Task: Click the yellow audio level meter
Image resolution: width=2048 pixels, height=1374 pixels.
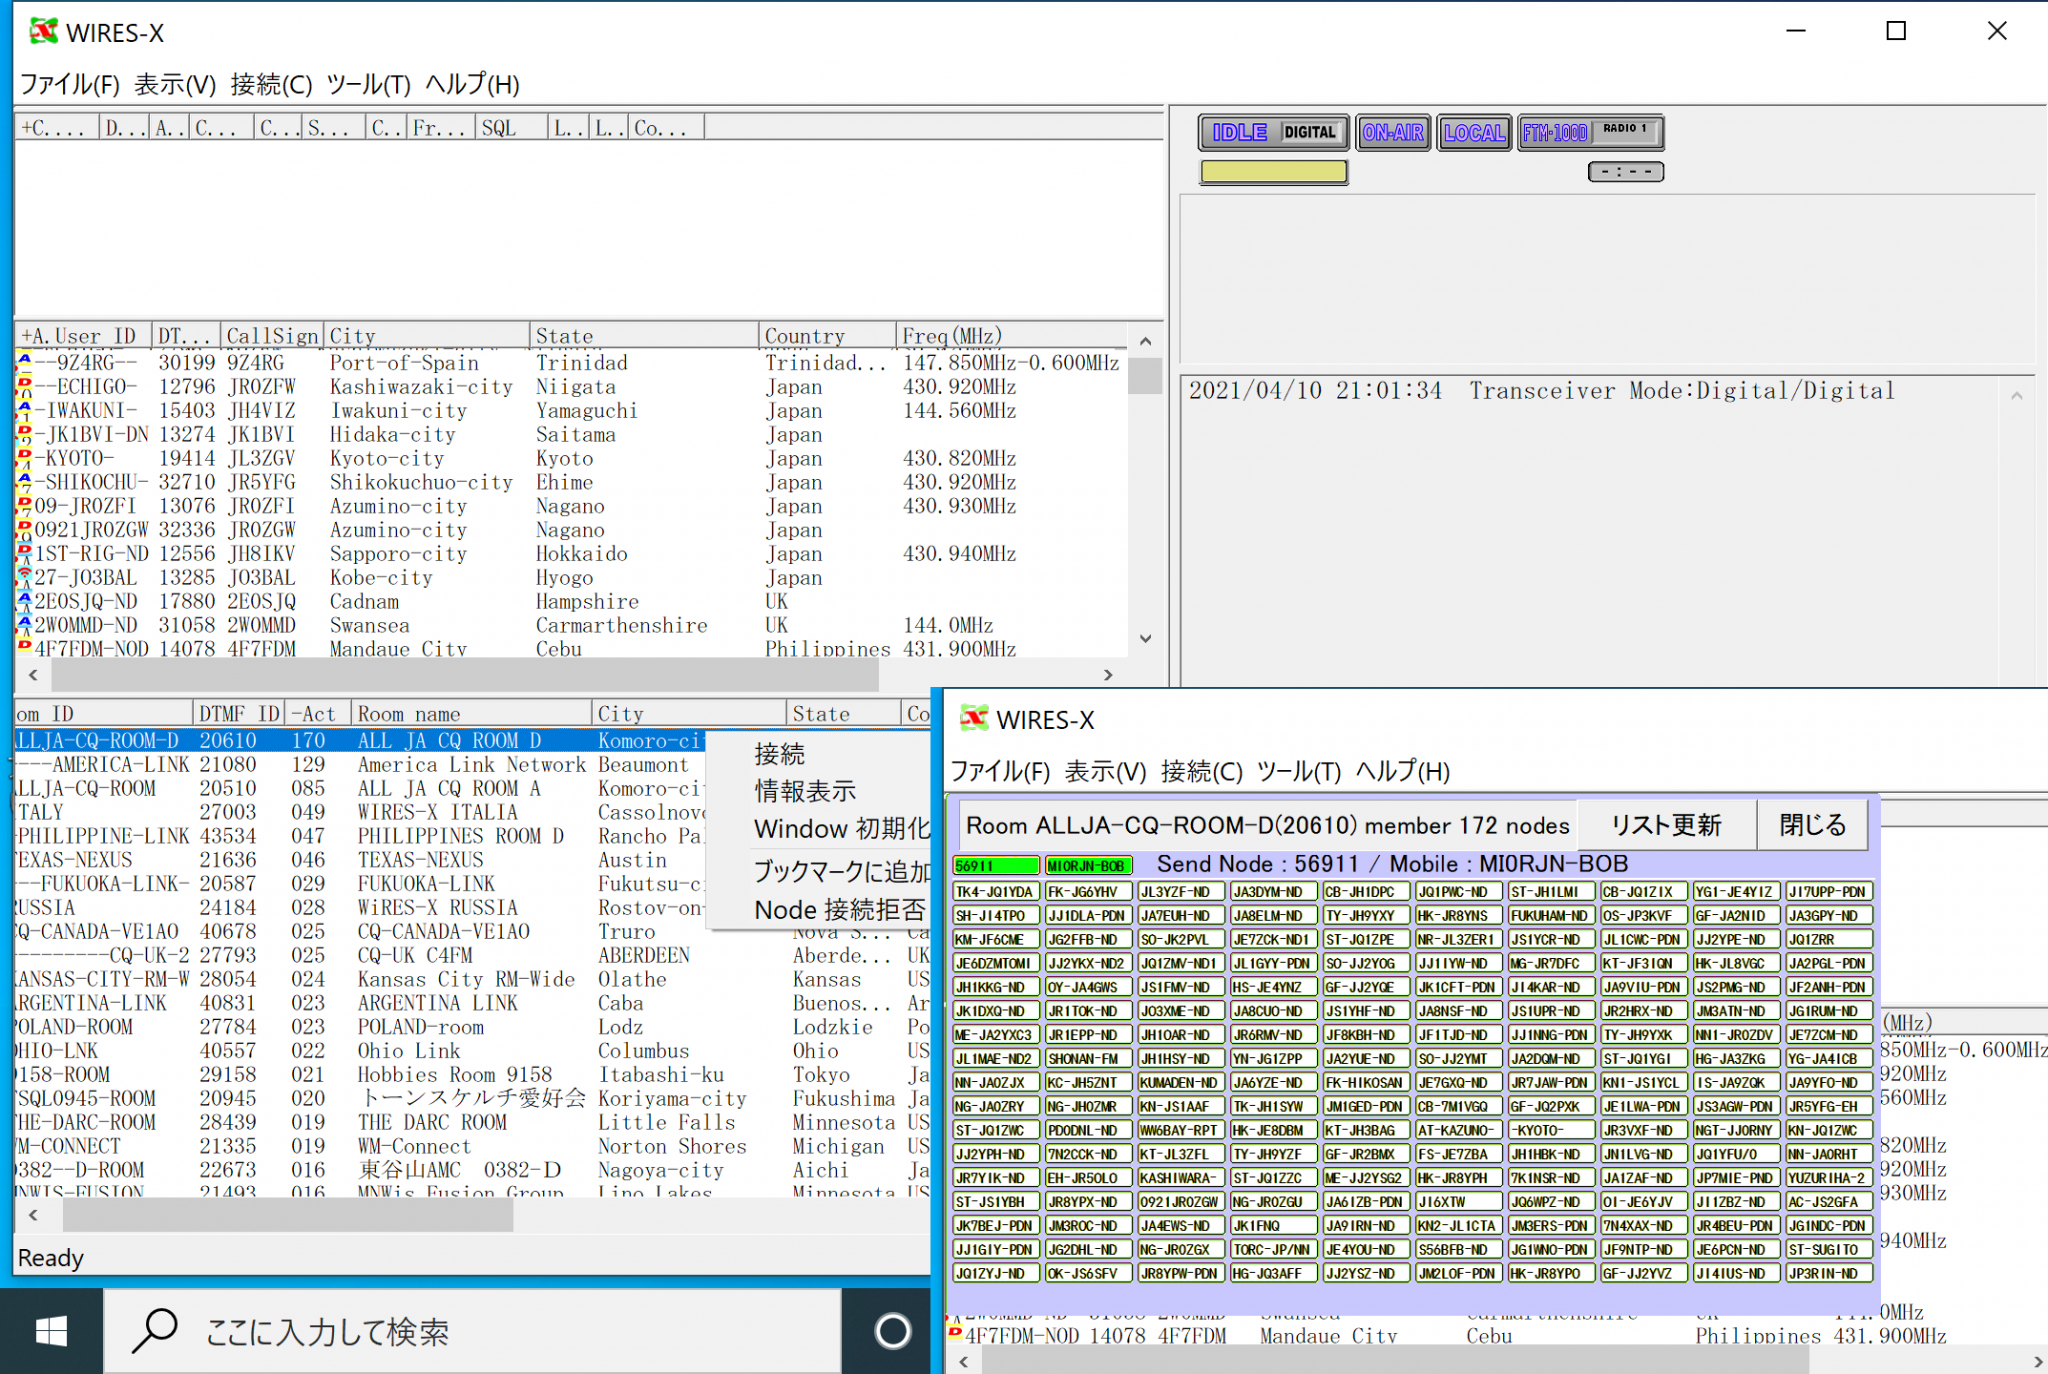Action: pos(1273,171)
